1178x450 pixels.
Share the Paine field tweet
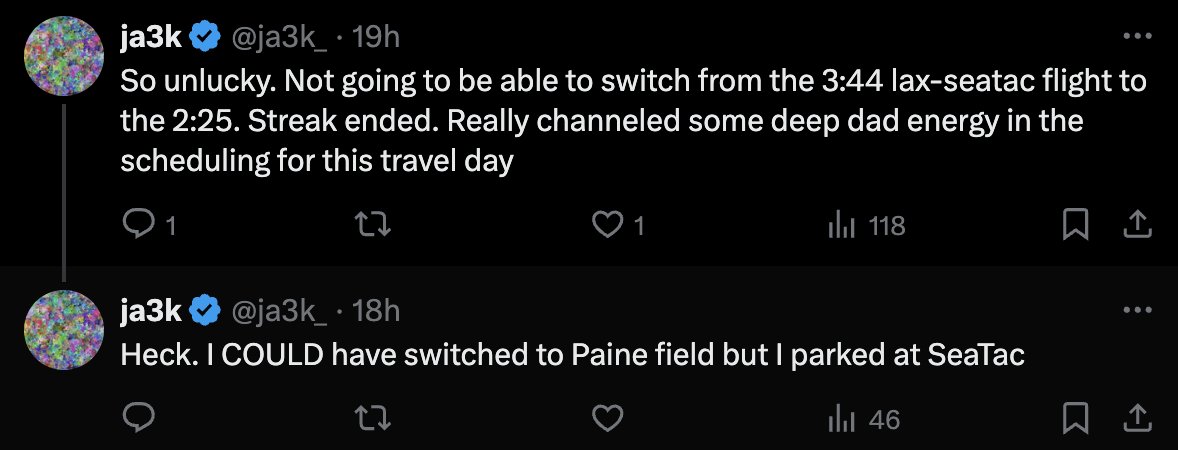(x=1137, y=418)
